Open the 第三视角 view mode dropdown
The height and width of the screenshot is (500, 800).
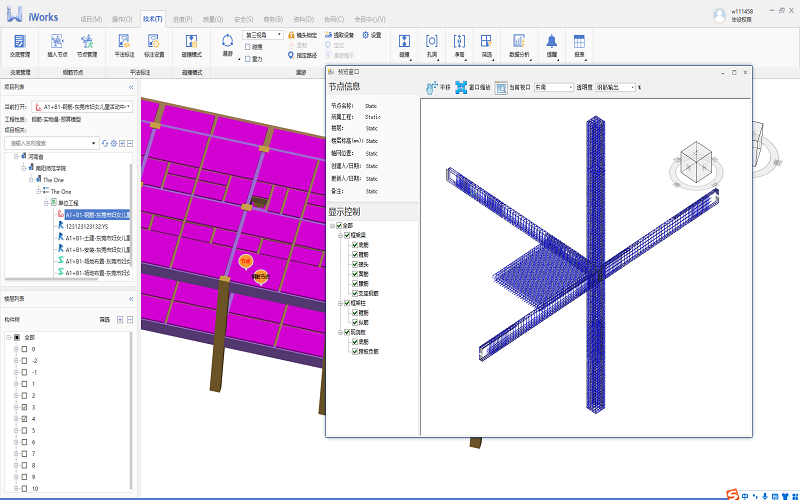(x=263, y=35)
